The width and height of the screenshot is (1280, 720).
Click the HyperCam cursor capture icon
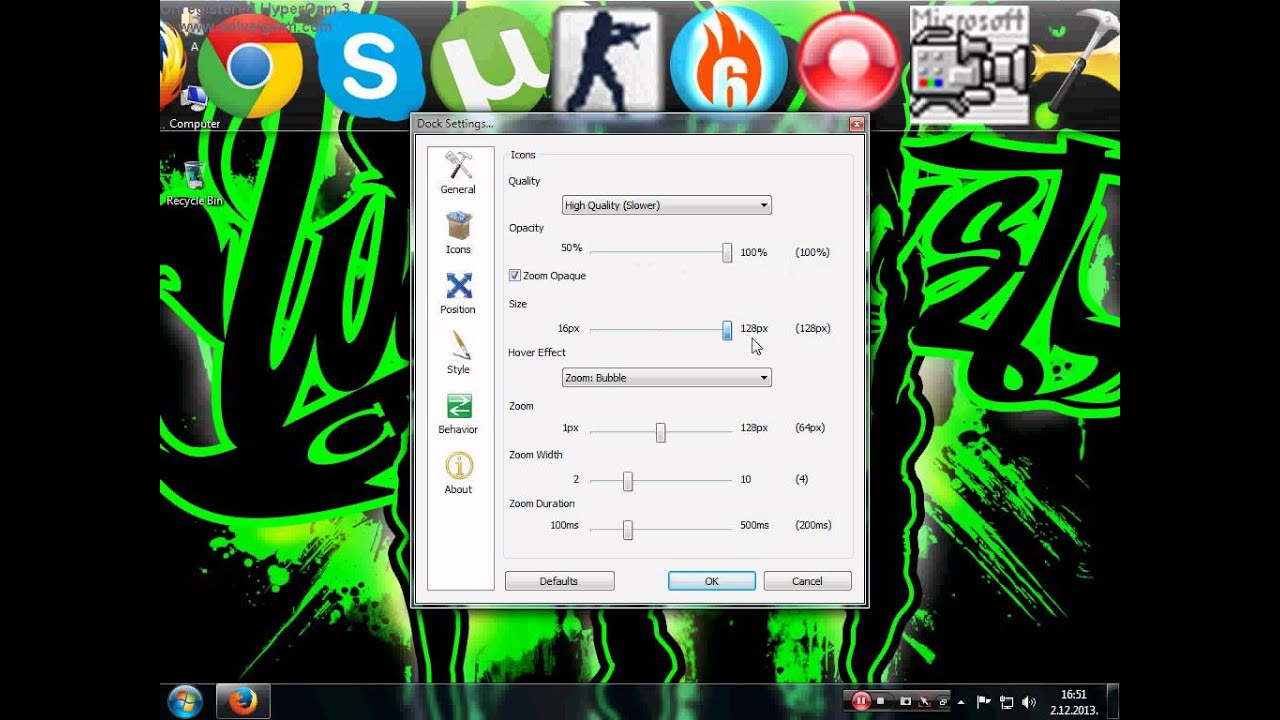tap(924, 702)
